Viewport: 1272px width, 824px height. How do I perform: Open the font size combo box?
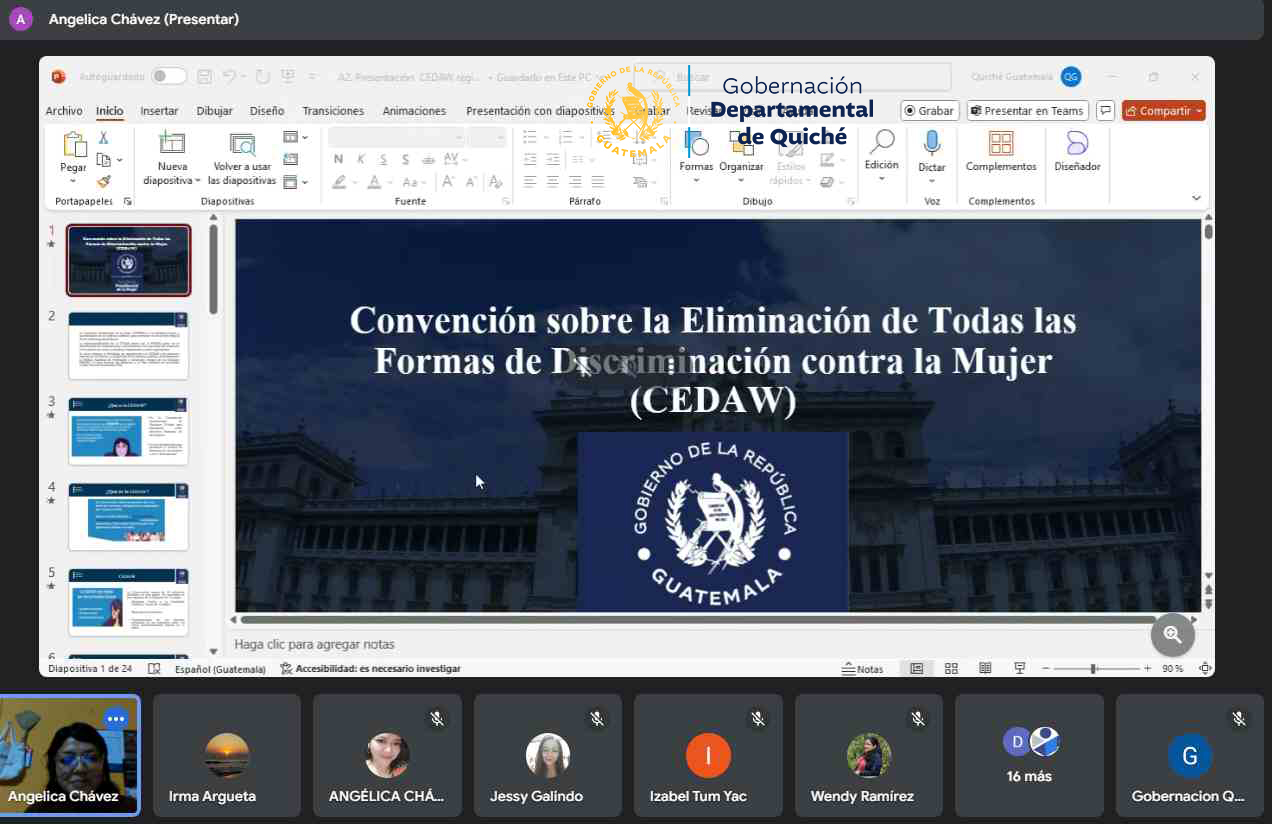pos(487,137)
